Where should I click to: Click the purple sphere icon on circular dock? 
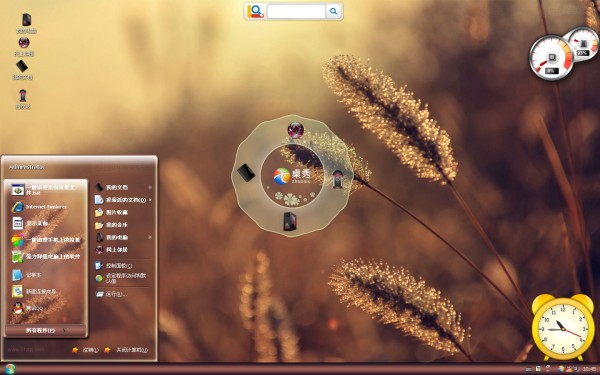[295, 130]
